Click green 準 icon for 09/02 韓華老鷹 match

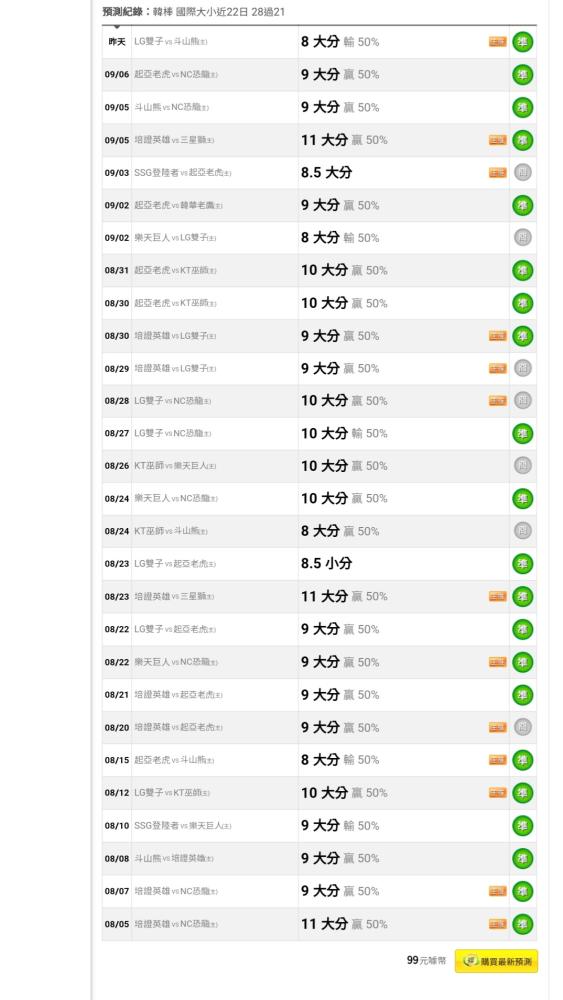point(522,205)
